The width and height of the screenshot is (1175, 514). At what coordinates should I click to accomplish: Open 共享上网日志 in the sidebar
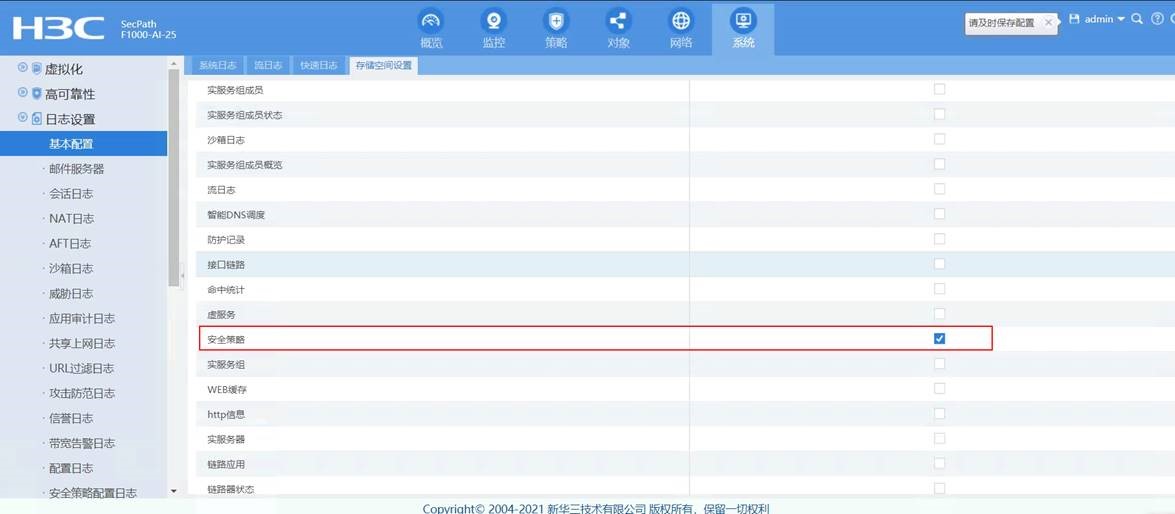82,343
